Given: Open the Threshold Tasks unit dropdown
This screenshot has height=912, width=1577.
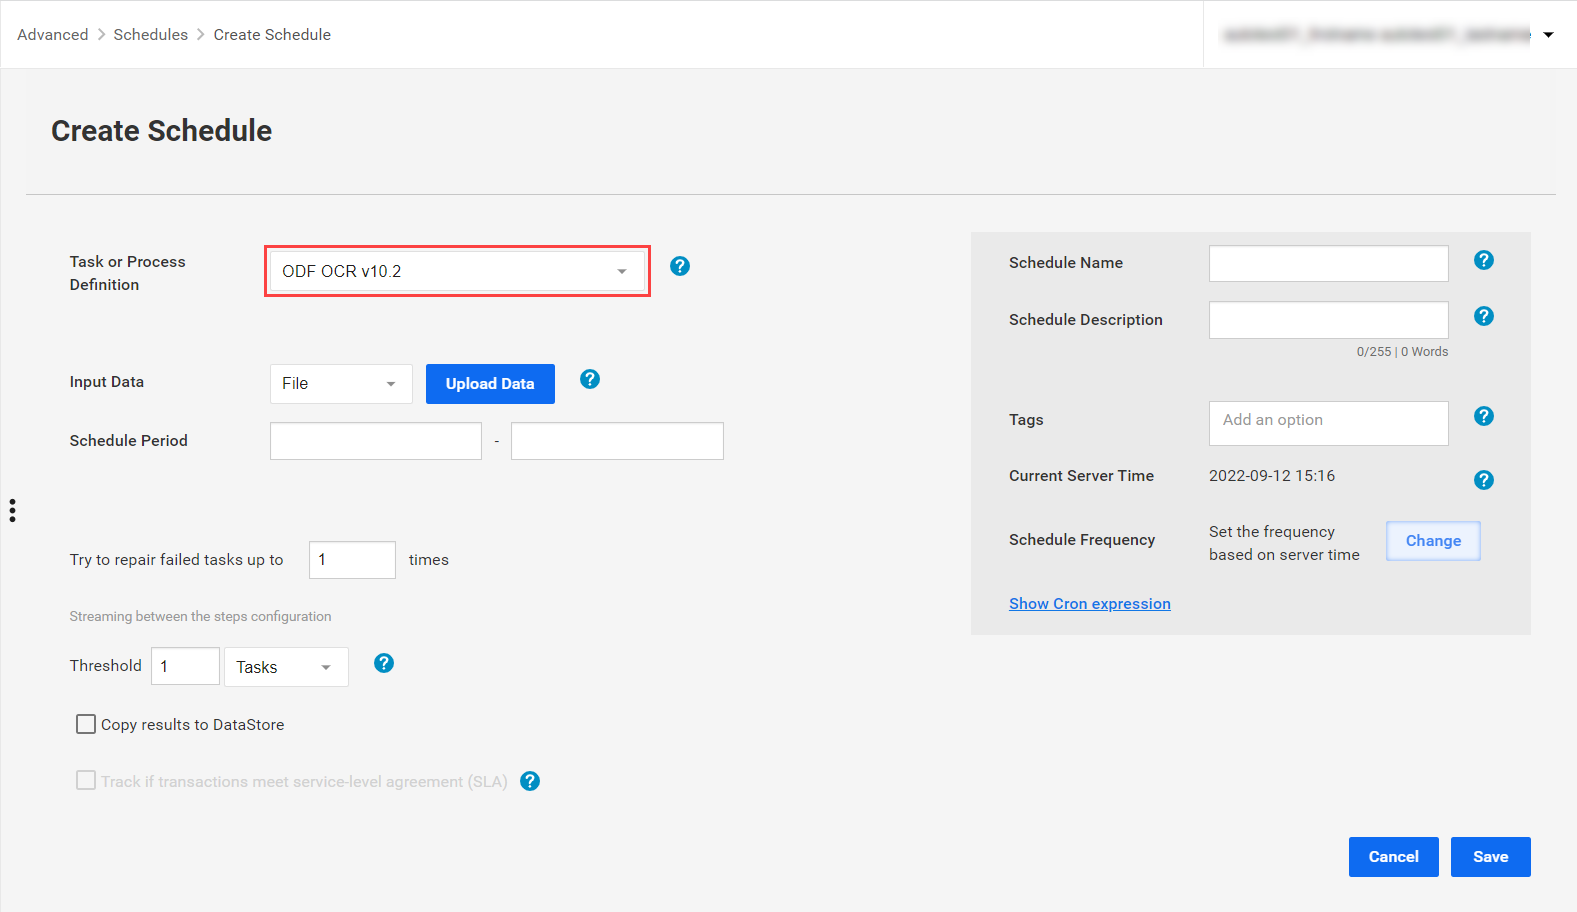Looking at the screenshot, I should (286, 667).
